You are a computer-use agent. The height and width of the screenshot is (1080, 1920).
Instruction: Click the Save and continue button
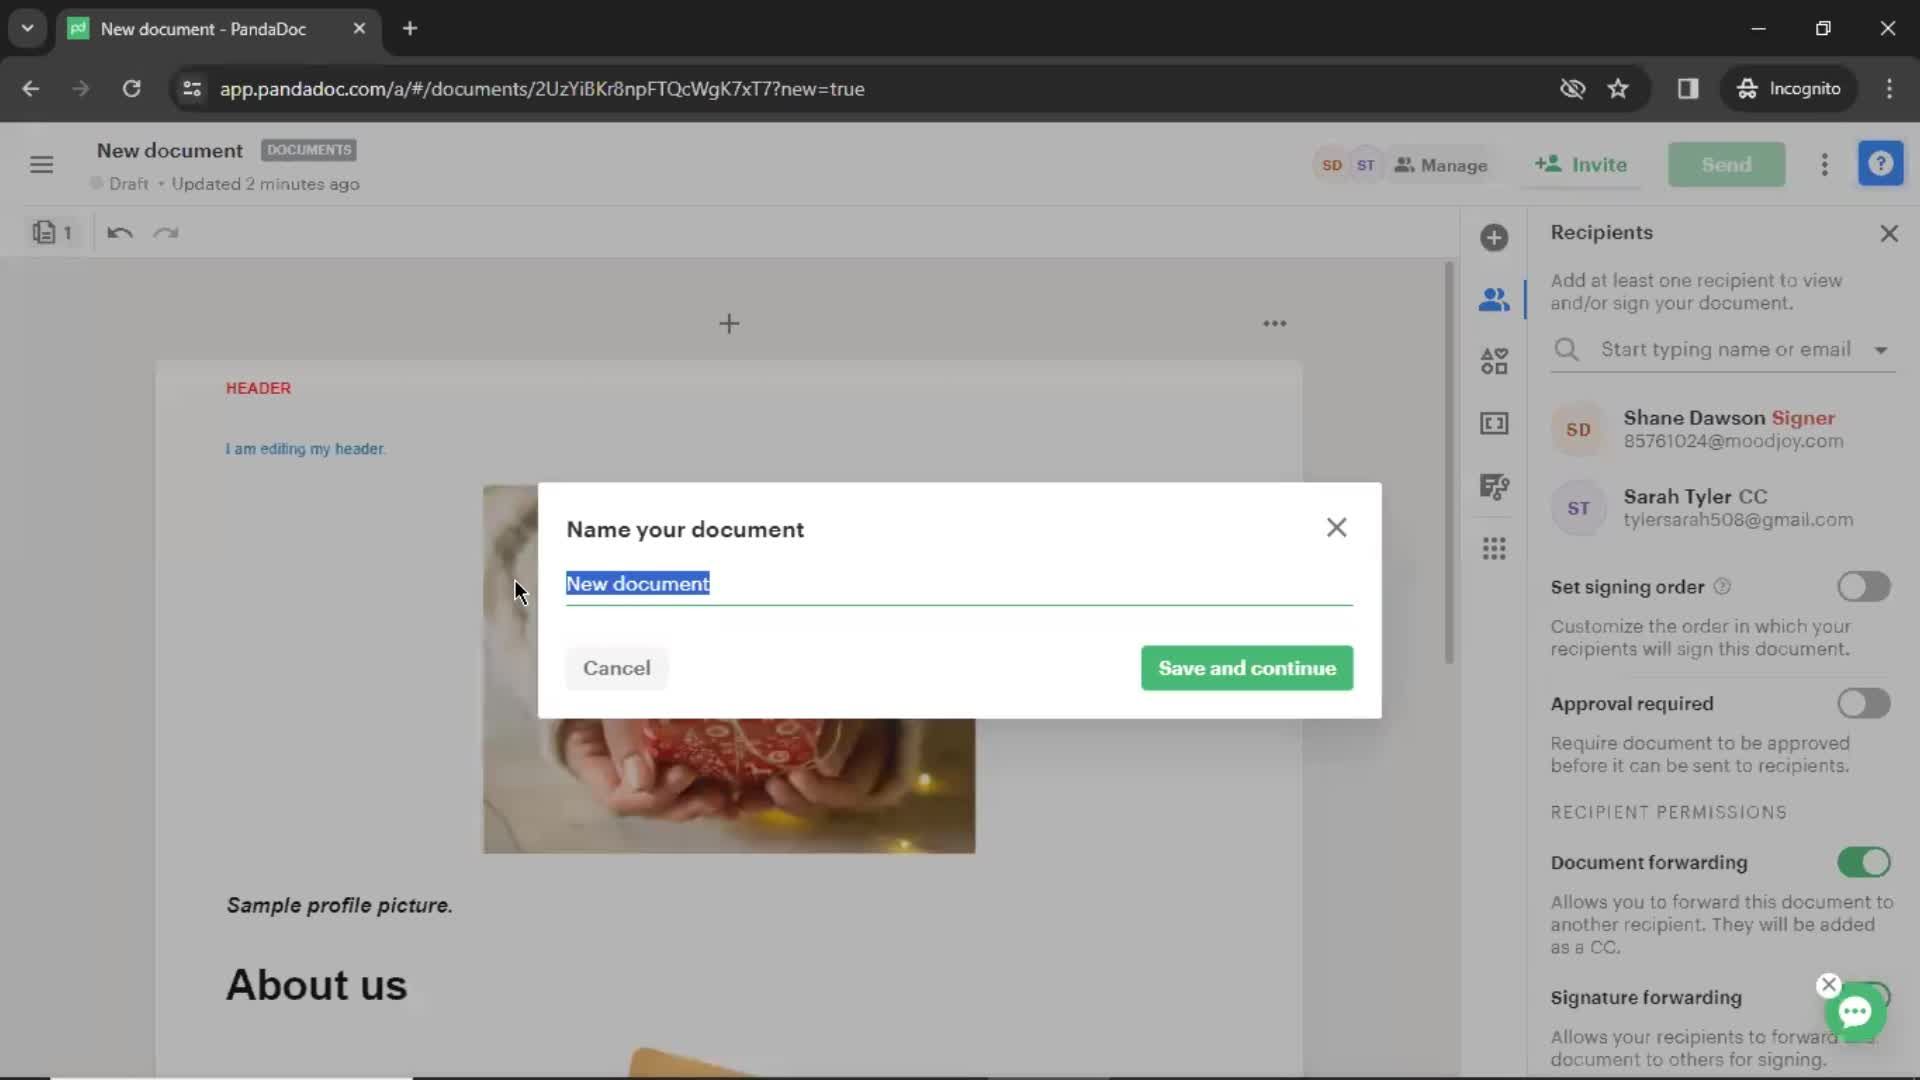click(x=1245, y=667)
